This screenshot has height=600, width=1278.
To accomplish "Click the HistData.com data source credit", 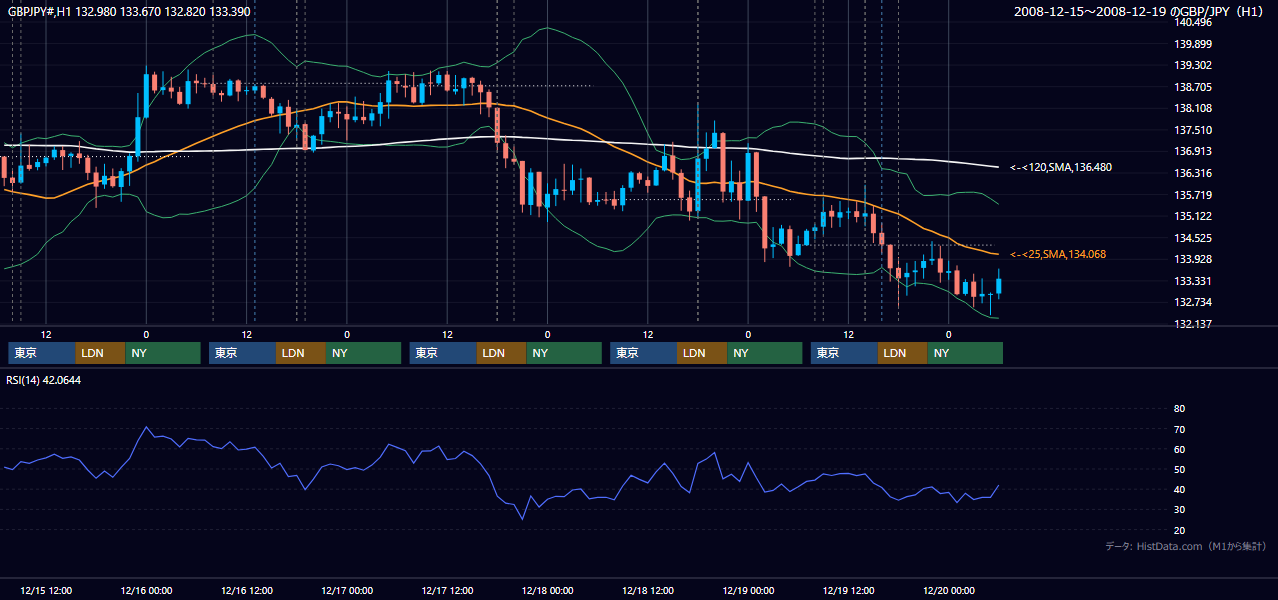I will [x=1186, y=546].
